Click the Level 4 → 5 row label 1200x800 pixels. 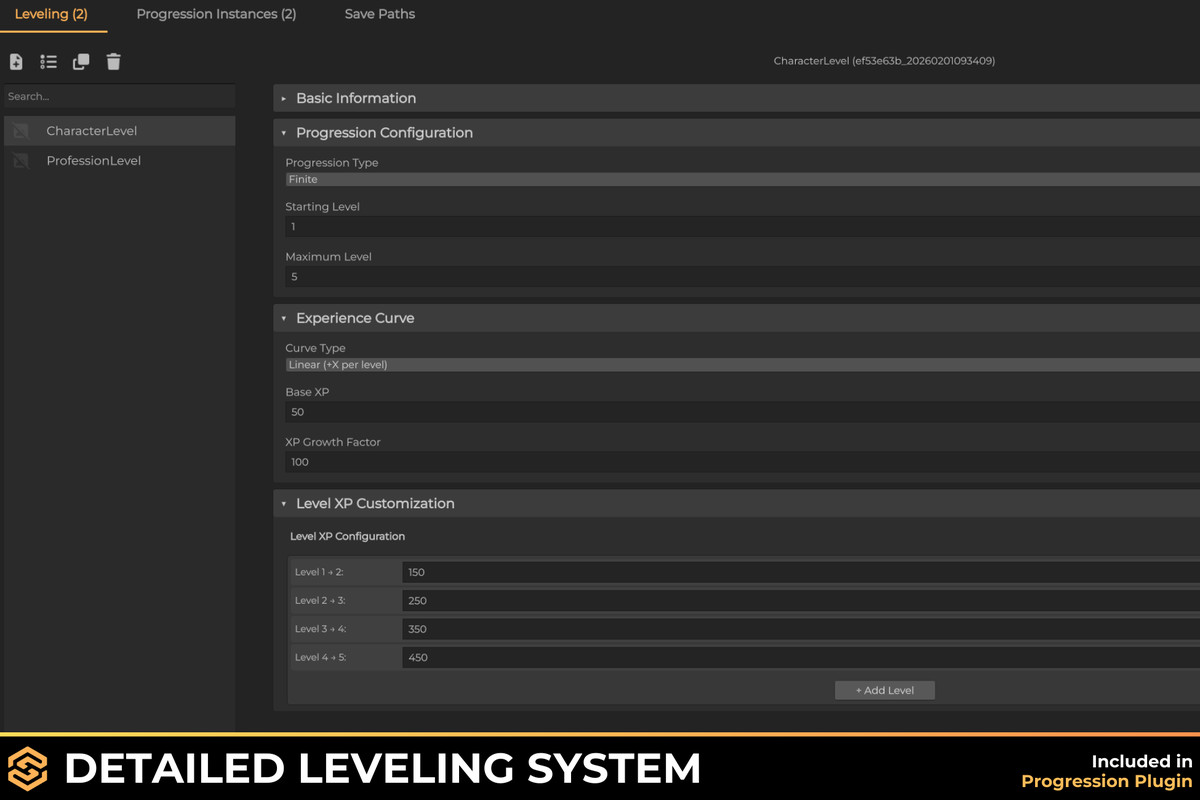(x=320, y=657)
